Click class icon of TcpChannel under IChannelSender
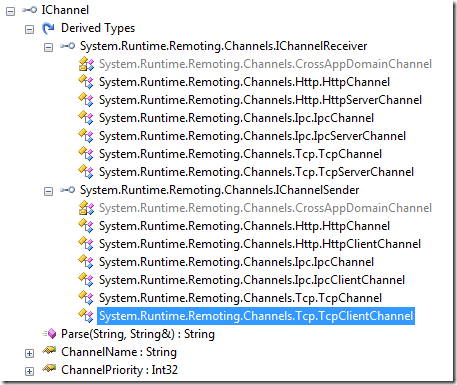 (x=86, y=298)
